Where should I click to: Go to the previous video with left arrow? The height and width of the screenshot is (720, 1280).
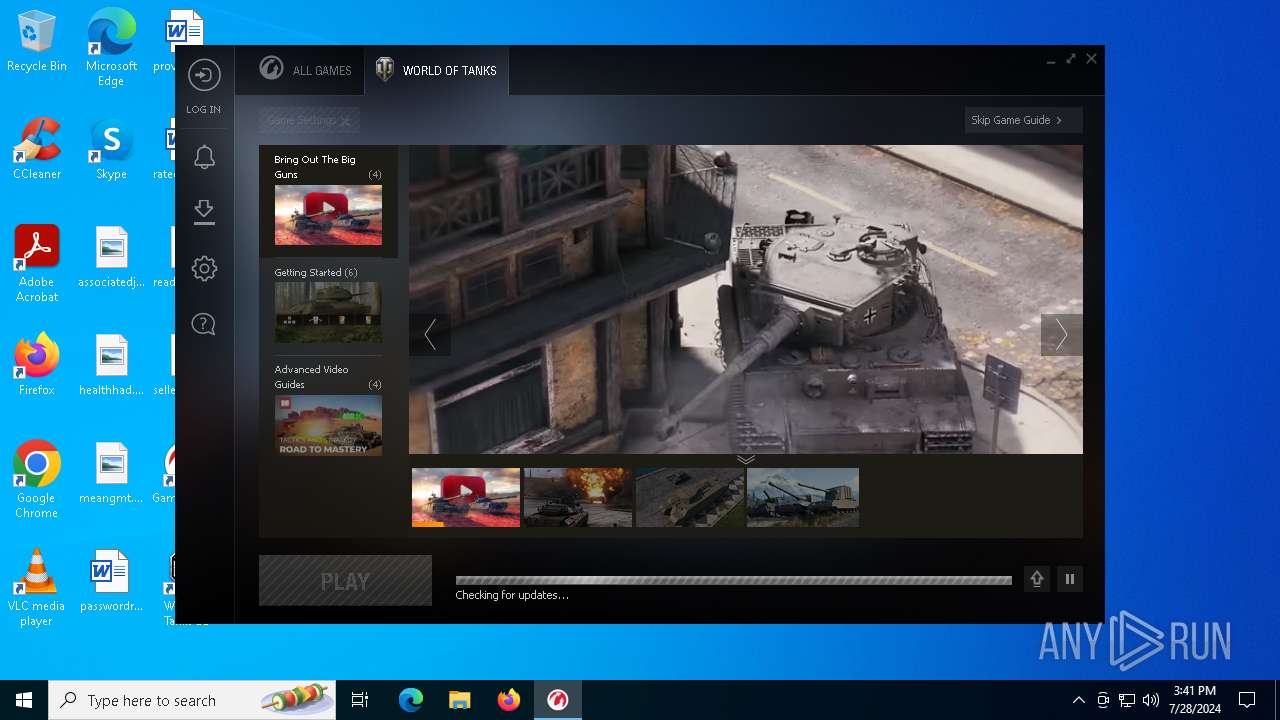(x=430, y=334)
